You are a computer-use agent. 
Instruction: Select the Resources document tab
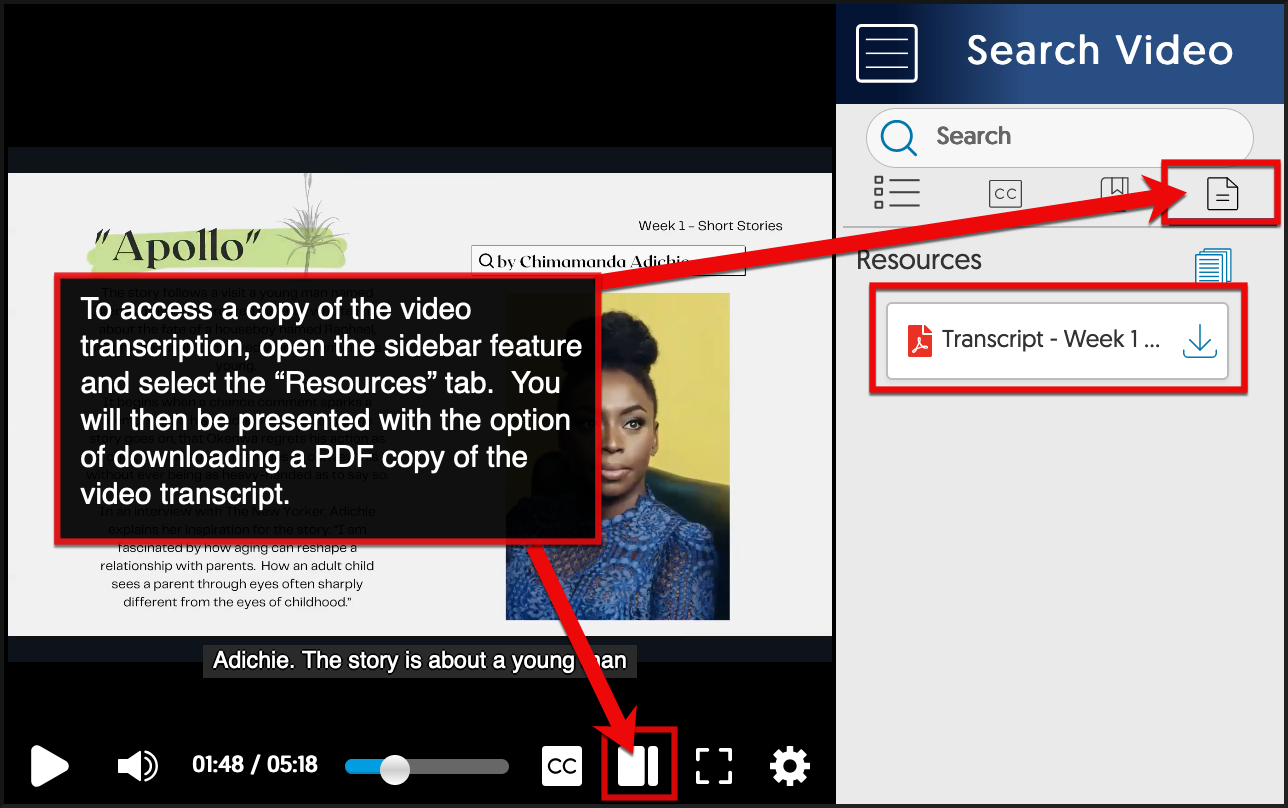click(x=1221, y=193)
